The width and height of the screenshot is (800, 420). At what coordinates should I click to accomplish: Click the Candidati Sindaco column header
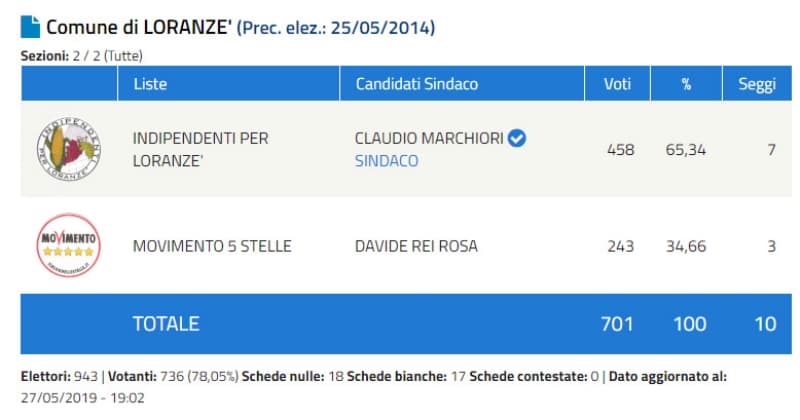tap(416, 84)
